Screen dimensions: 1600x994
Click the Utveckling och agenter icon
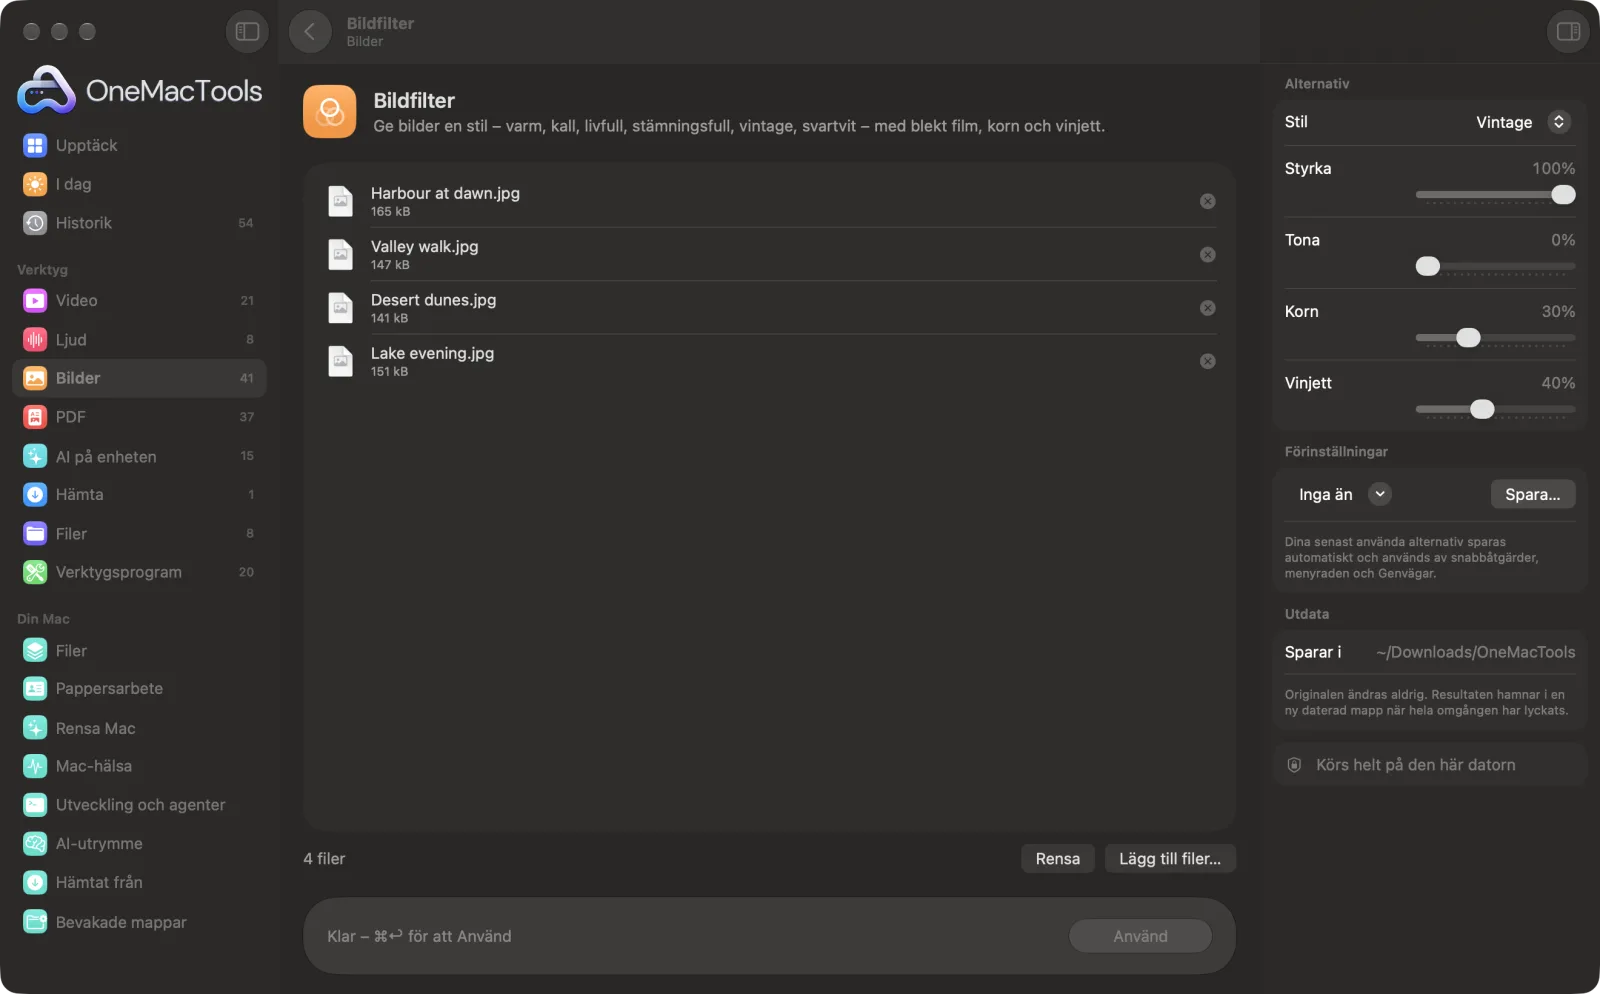(35, 805)
